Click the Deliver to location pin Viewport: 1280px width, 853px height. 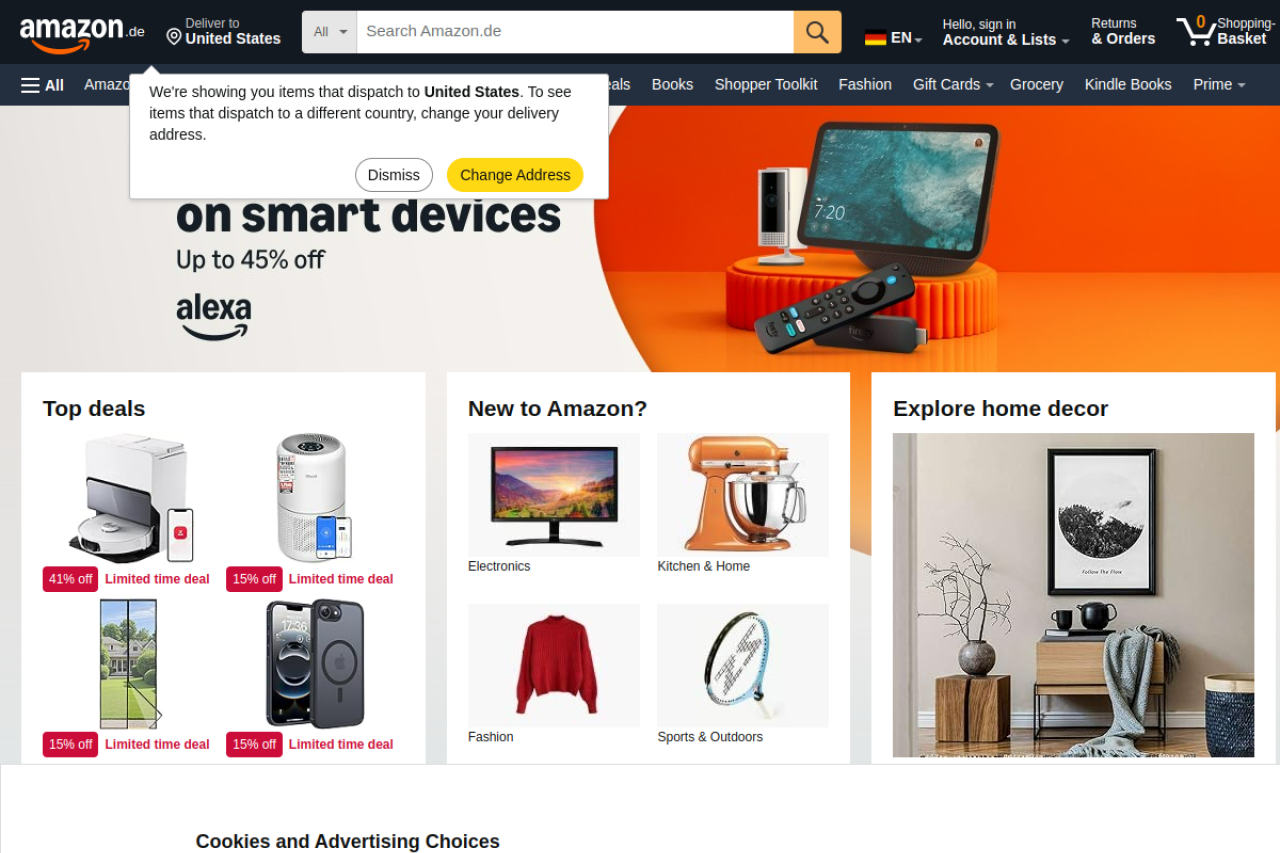pyautogui.click(x=174, y=37)
